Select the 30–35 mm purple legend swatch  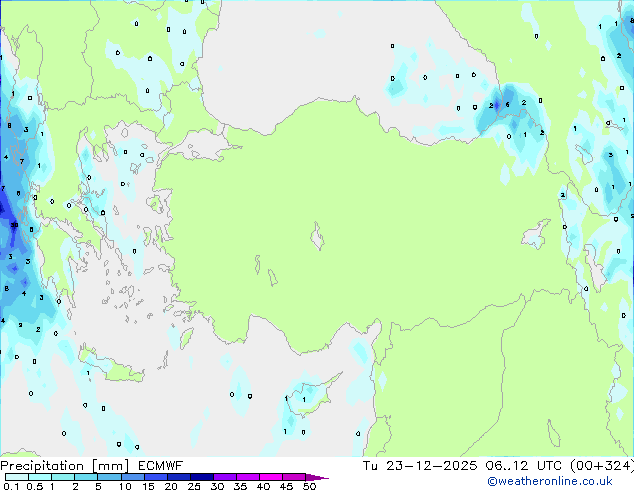pyautogui.click(x=224, y=477)
